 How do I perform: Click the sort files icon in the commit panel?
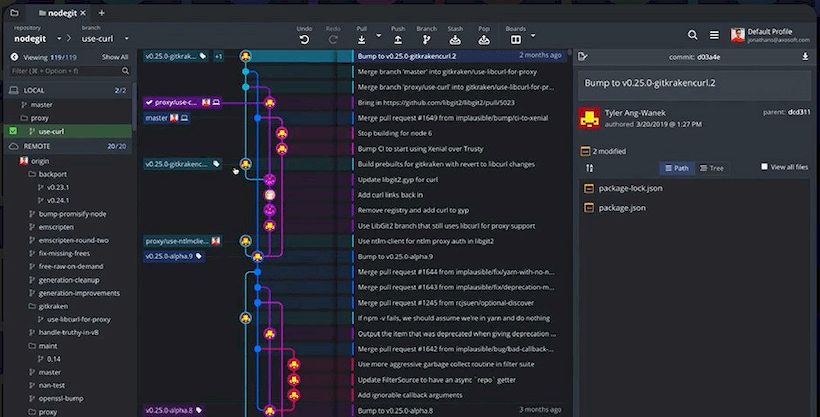[x=589, y=168]
